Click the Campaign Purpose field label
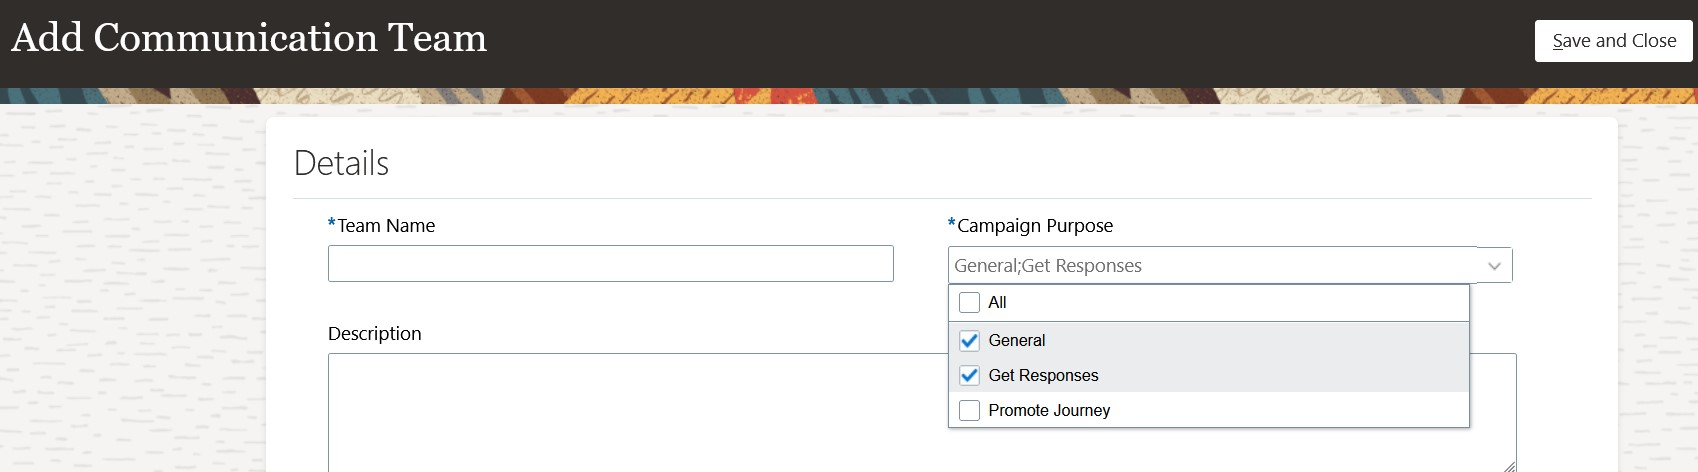Screen dimensions: 1698x472 [x=1034, y=226]
